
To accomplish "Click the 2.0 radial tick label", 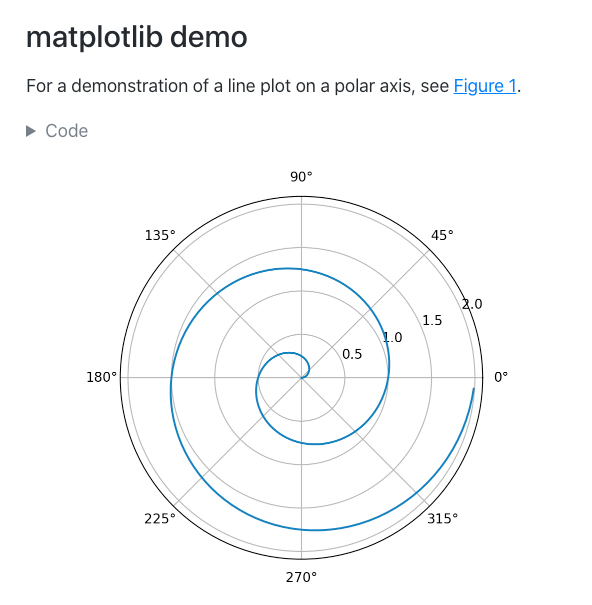I will (472, 304).
